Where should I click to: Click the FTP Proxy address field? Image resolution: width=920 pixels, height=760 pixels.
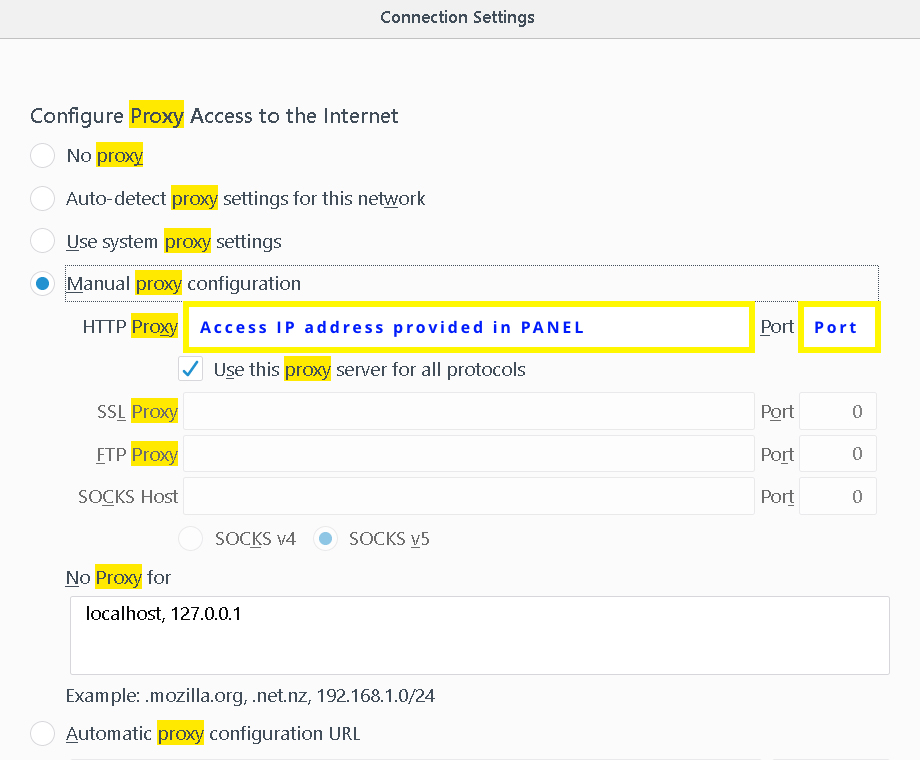[469, 454]
